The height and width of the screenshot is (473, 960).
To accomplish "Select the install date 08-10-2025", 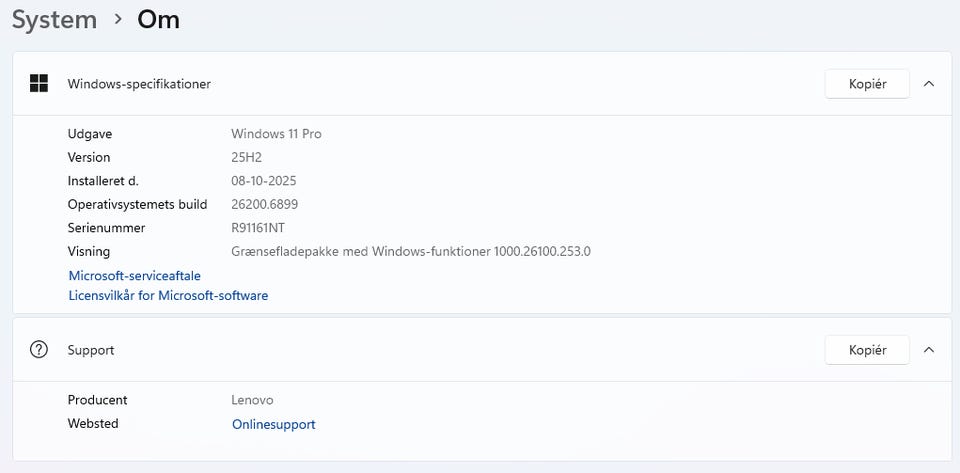I will tap(264, 181).
